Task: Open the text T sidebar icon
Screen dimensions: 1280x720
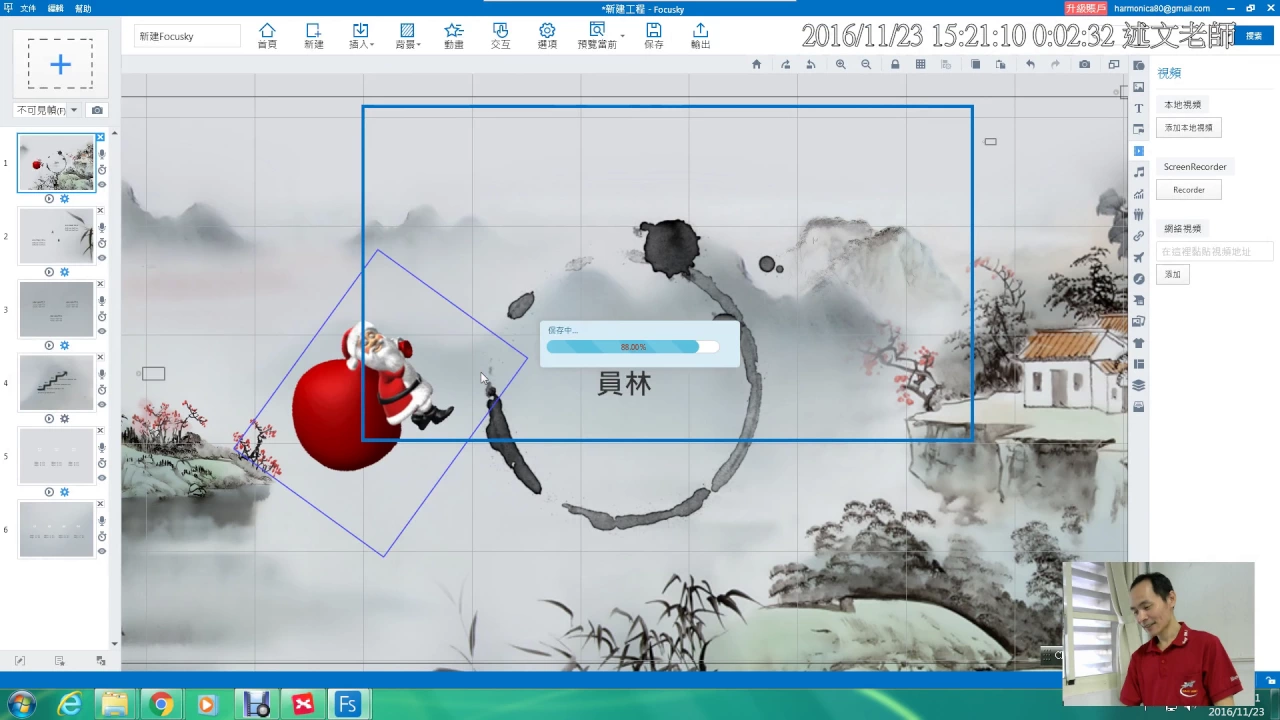Action: point(1138,108)
